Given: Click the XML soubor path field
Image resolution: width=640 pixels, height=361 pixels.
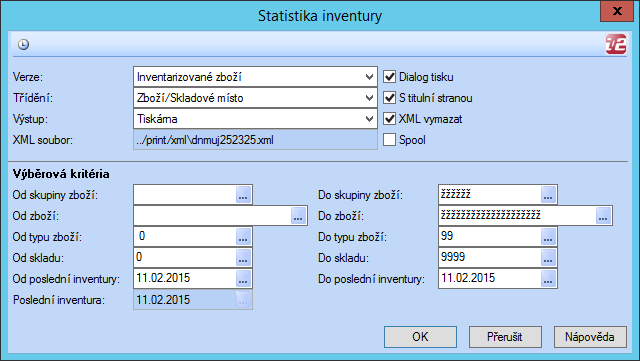Looking at the screenshot, I should [255, 140].
